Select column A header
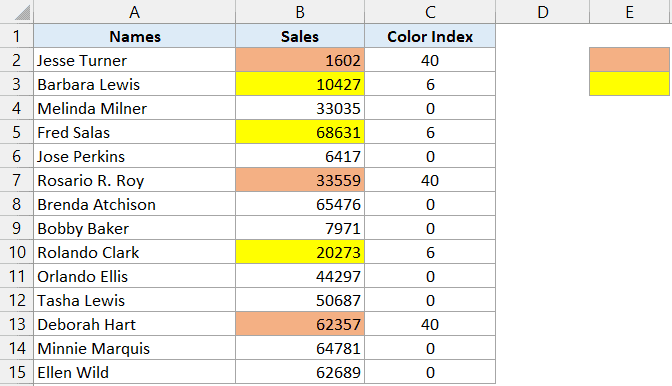The image size is (672, 386). (x=135, y=12)
